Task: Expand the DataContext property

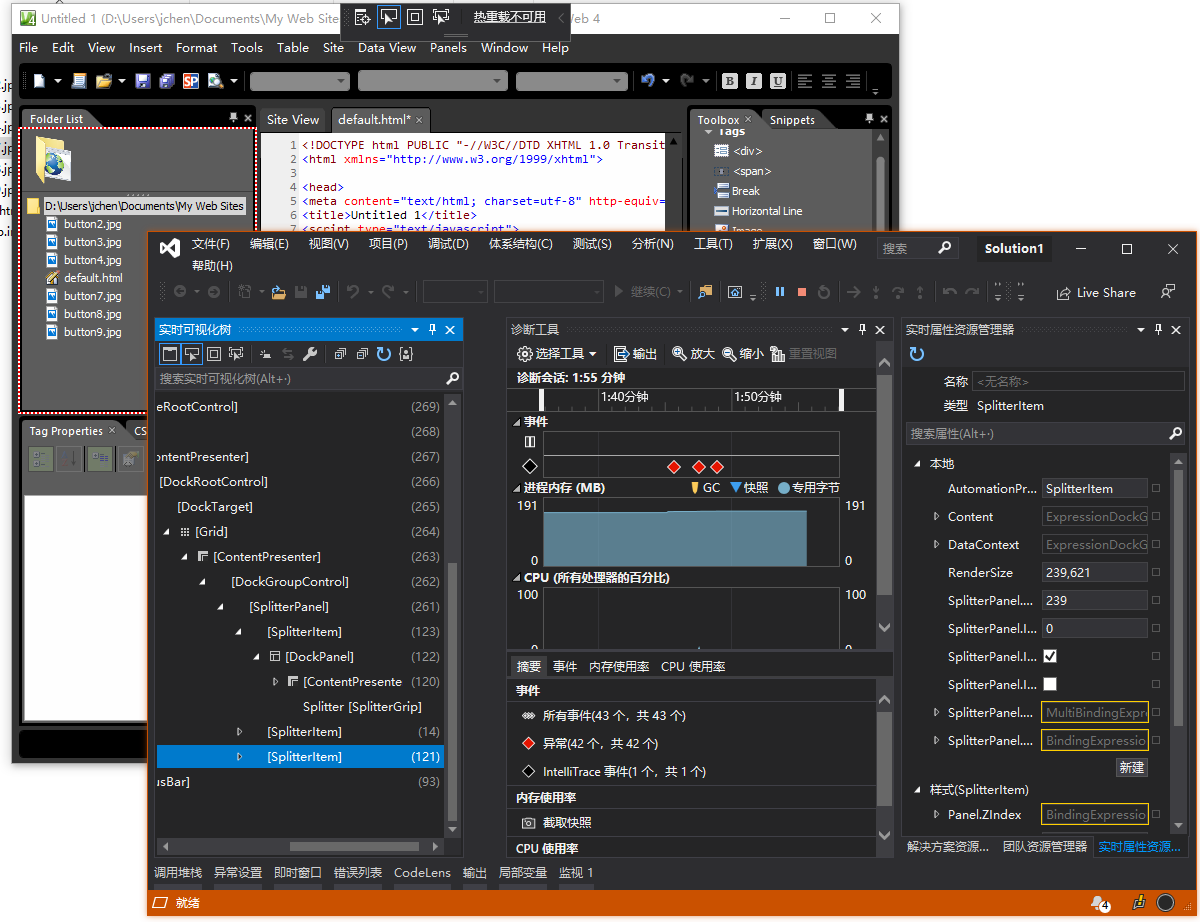Action: point(936,545)
